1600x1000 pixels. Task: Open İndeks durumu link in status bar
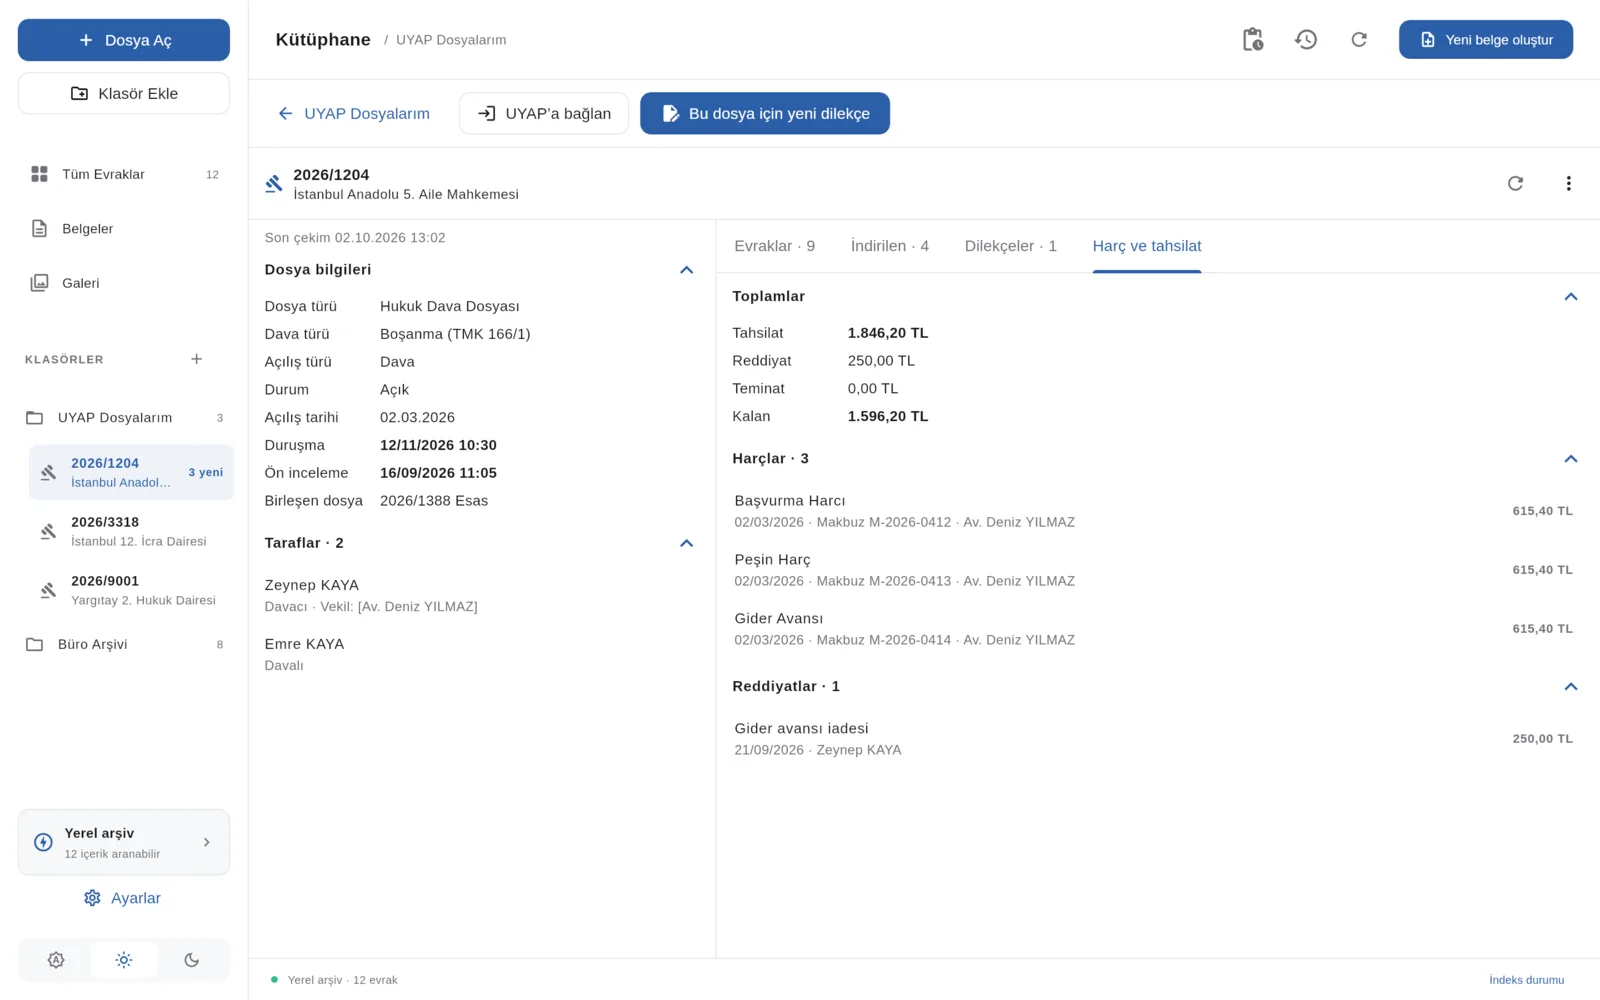pyautogui.click(x=1526, y=980)
